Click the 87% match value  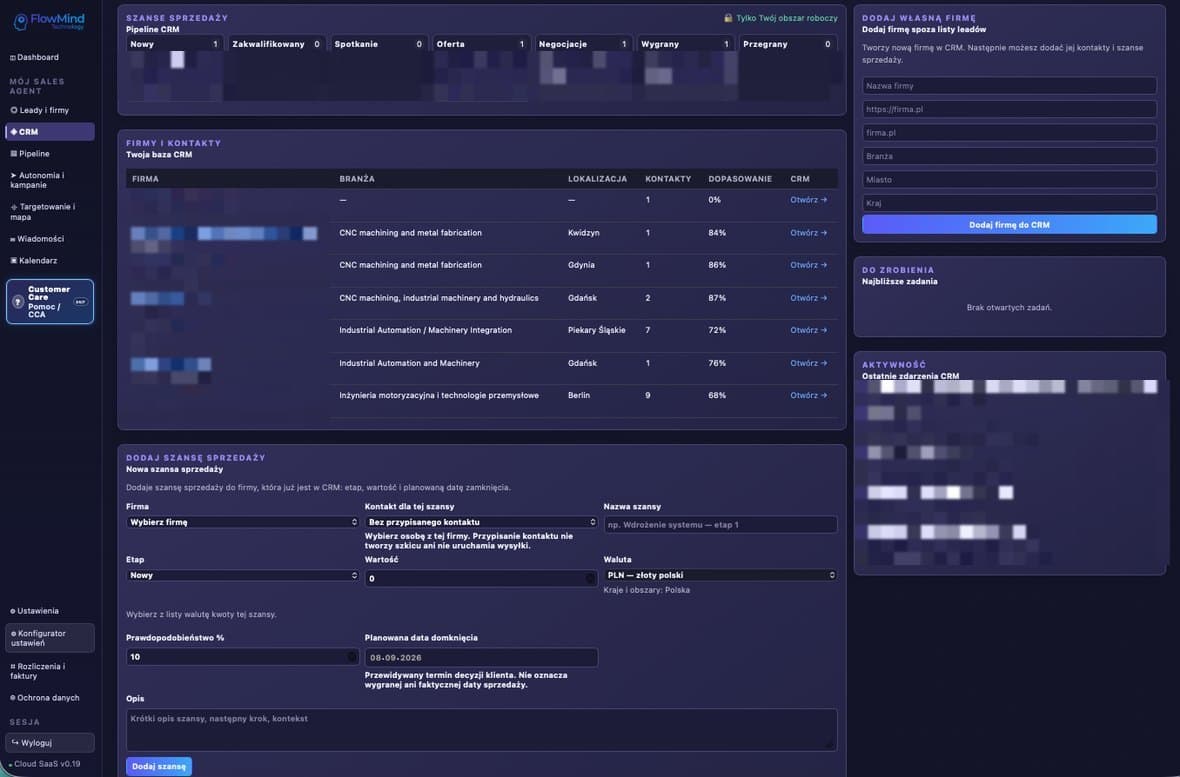pyautogui.click(x=716, y=298)
